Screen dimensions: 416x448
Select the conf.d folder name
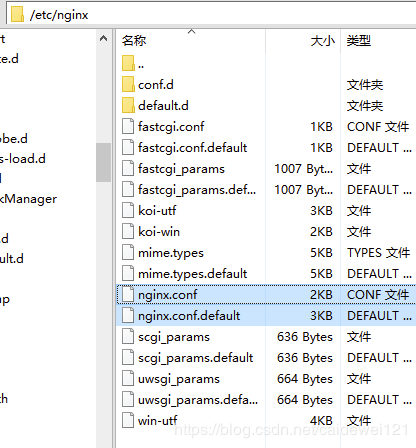tap(156, 85)
